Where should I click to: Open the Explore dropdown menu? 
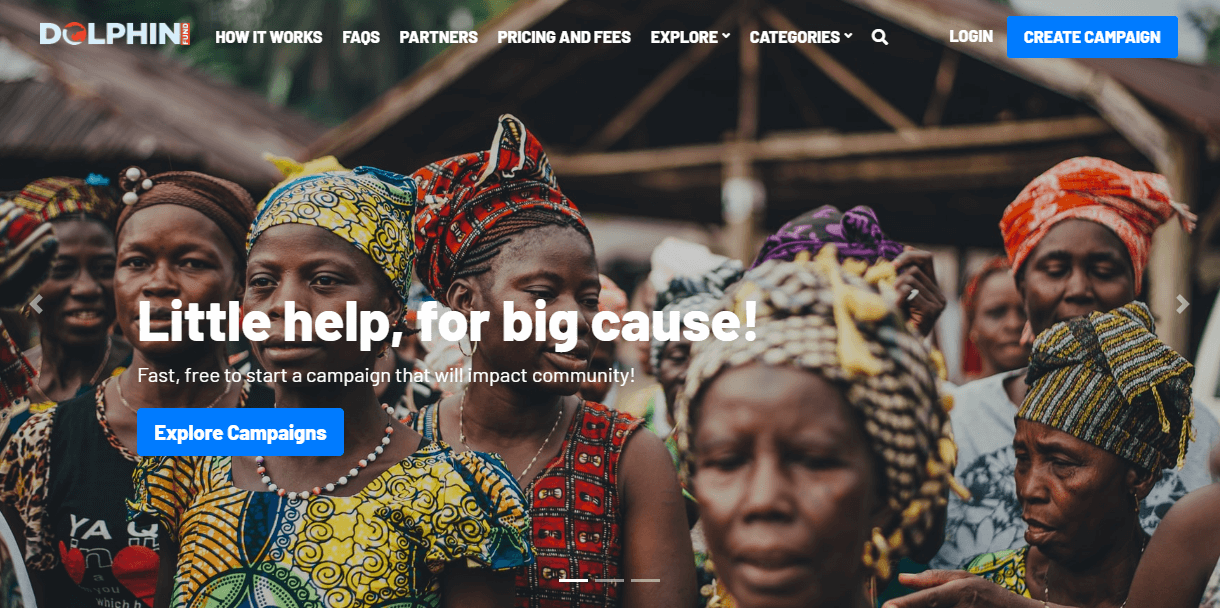click(690, 37)
